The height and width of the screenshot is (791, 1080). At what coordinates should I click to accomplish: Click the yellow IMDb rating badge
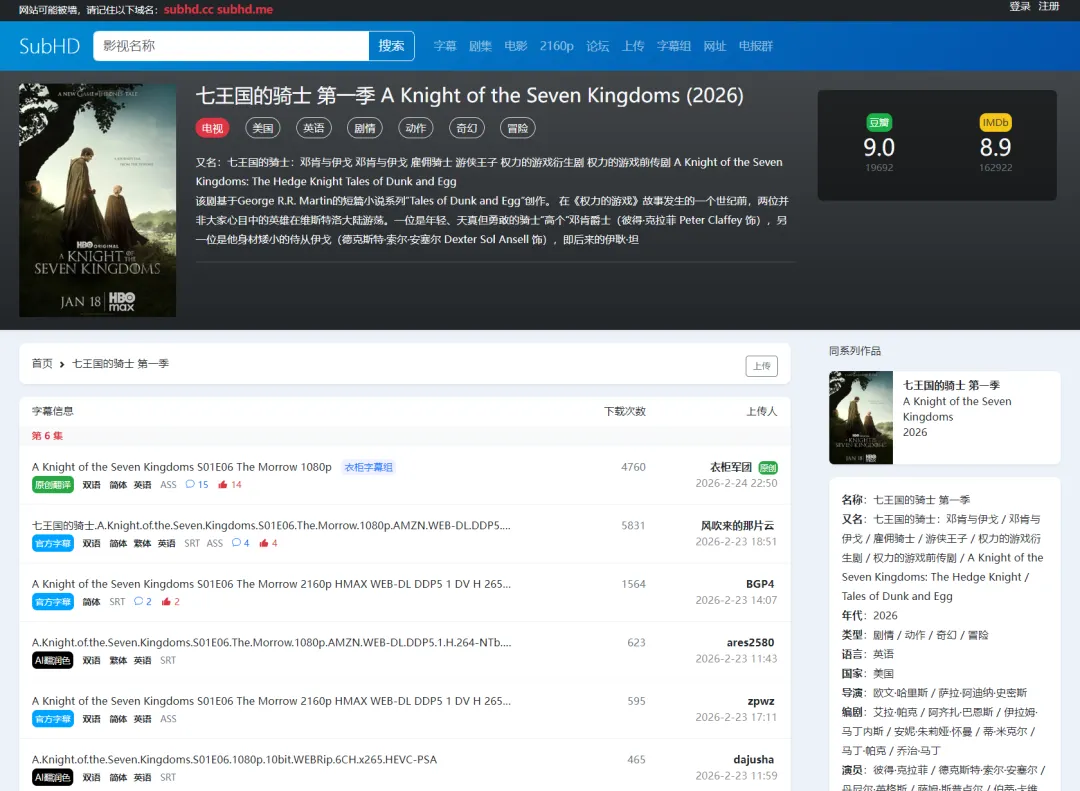coord(995,123)
